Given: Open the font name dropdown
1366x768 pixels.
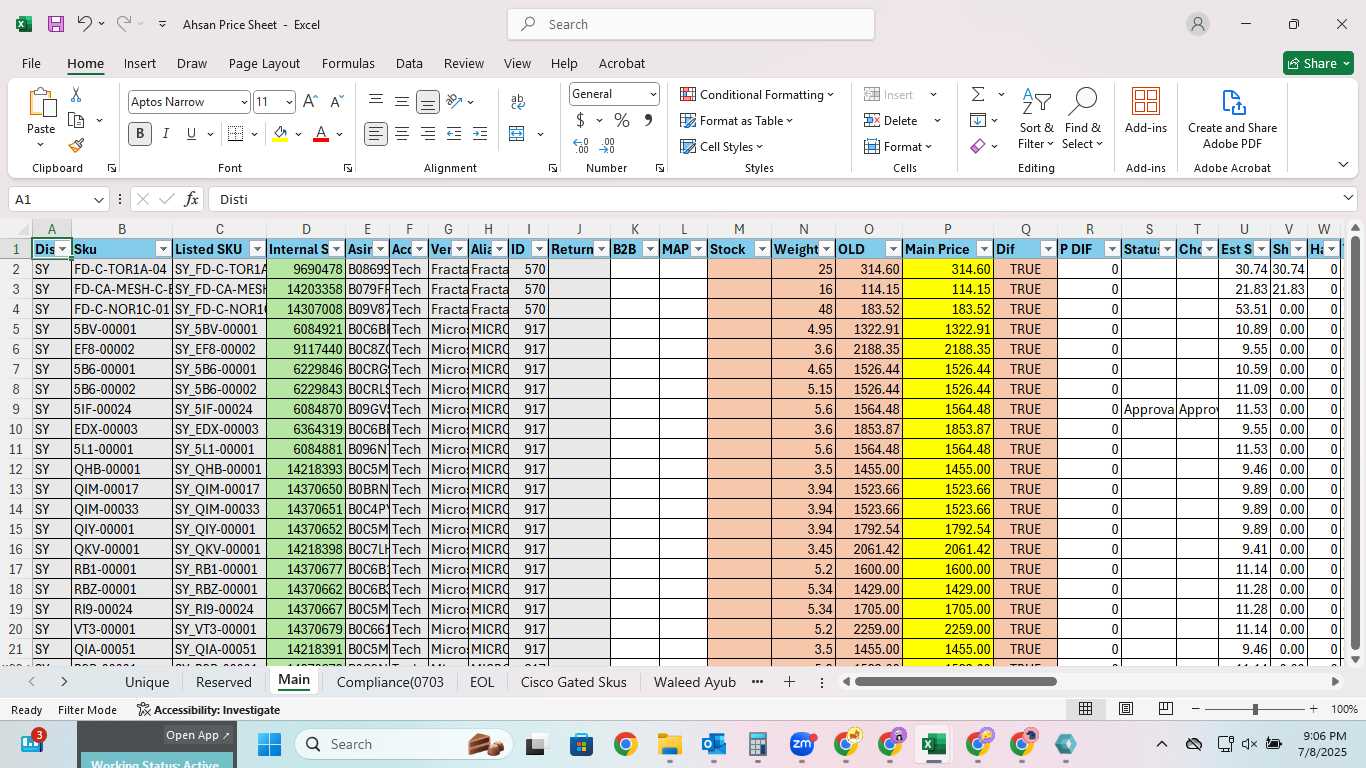Looking at the screenshot, I should click(243, 102).
